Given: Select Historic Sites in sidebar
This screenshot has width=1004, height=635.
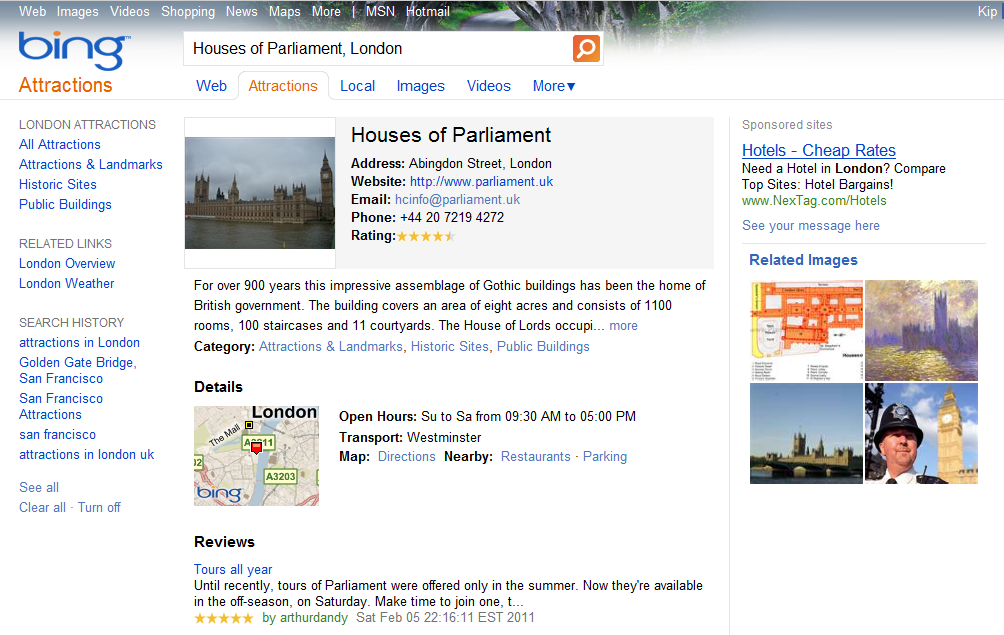Looking at the screenshot, I should tap(58, 184).
